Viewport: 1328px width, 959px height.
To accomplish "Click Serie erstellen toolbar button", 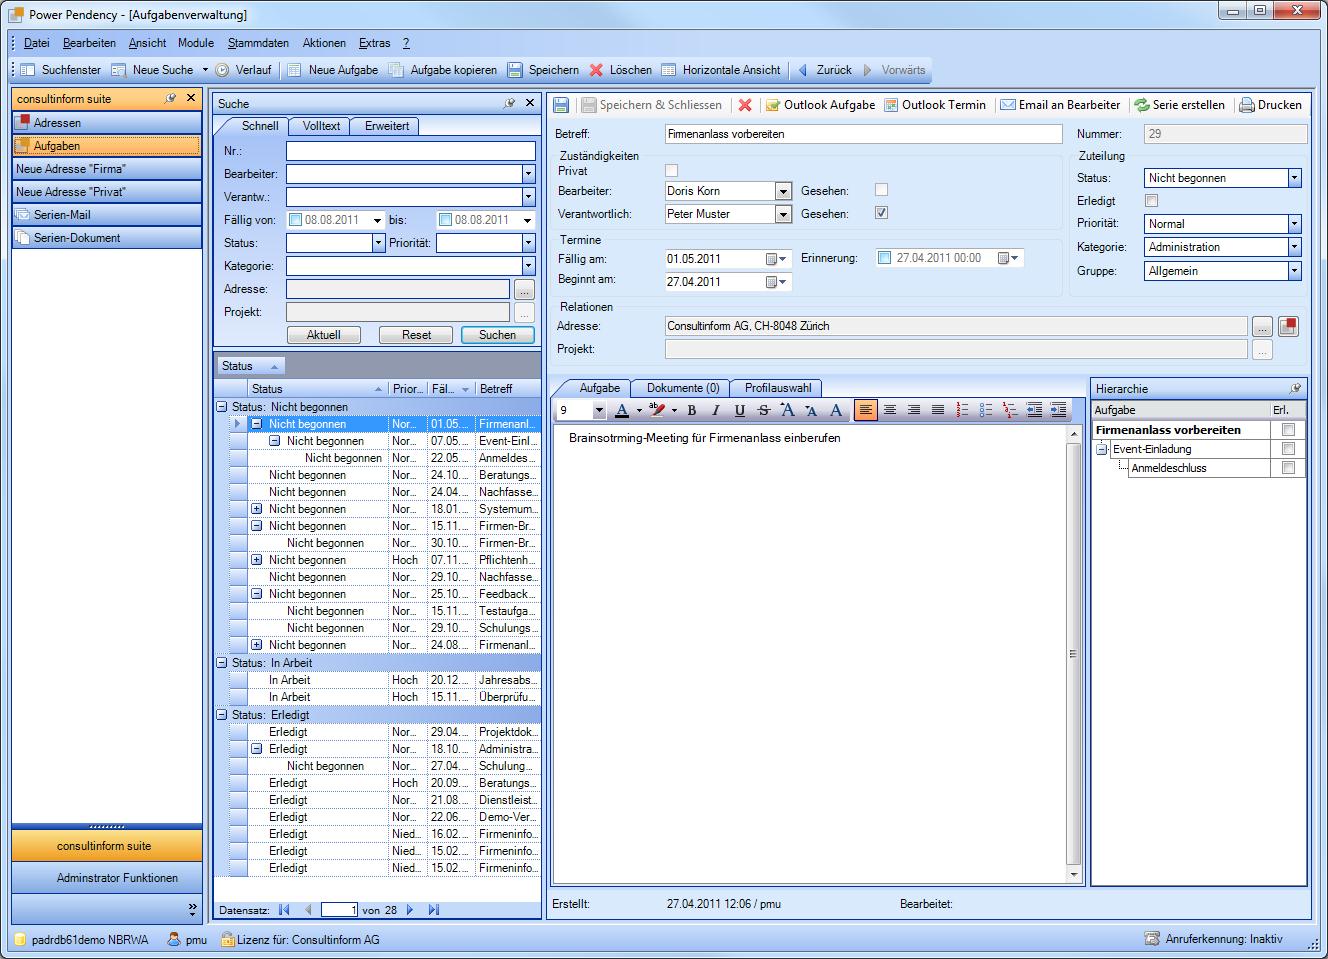I will pyautogui.click(x=1179, y=105).
